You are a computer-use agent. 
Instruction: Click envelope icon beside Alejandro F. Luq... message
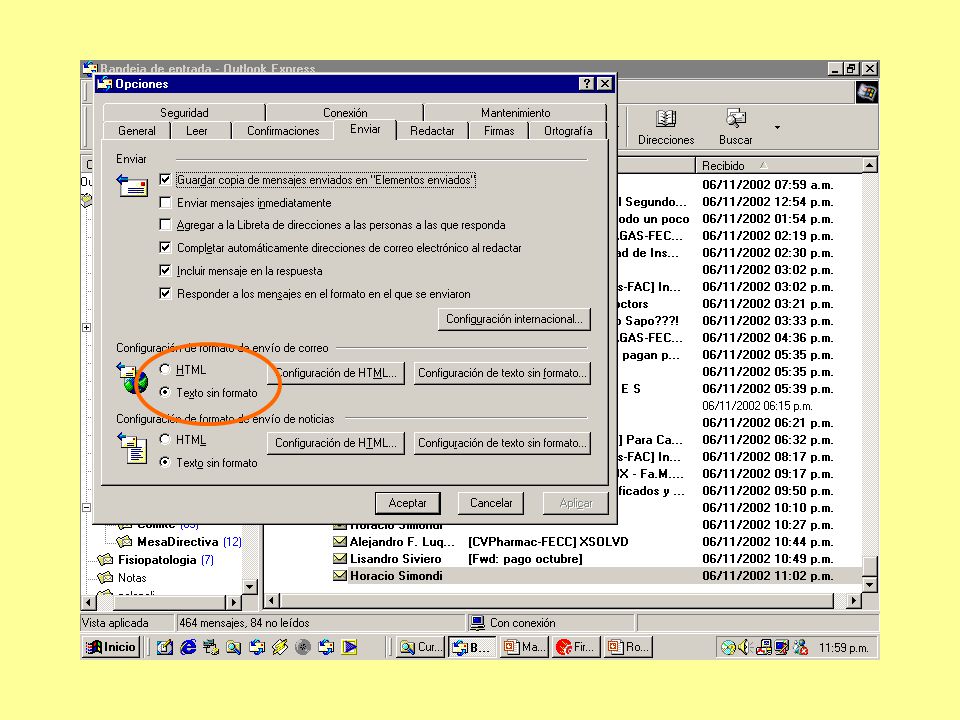340,541
